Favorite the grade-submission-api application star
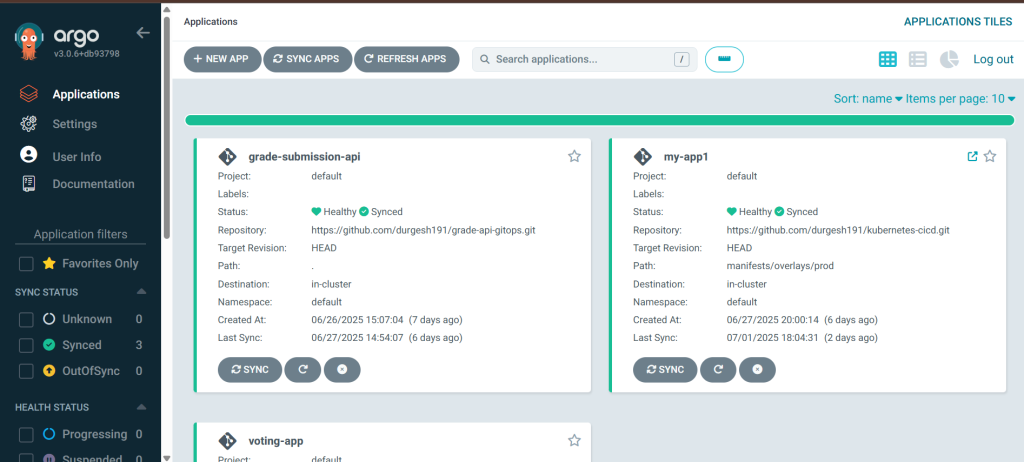The width and height of the screenshot is (1024, 462). tap(574, 156)
